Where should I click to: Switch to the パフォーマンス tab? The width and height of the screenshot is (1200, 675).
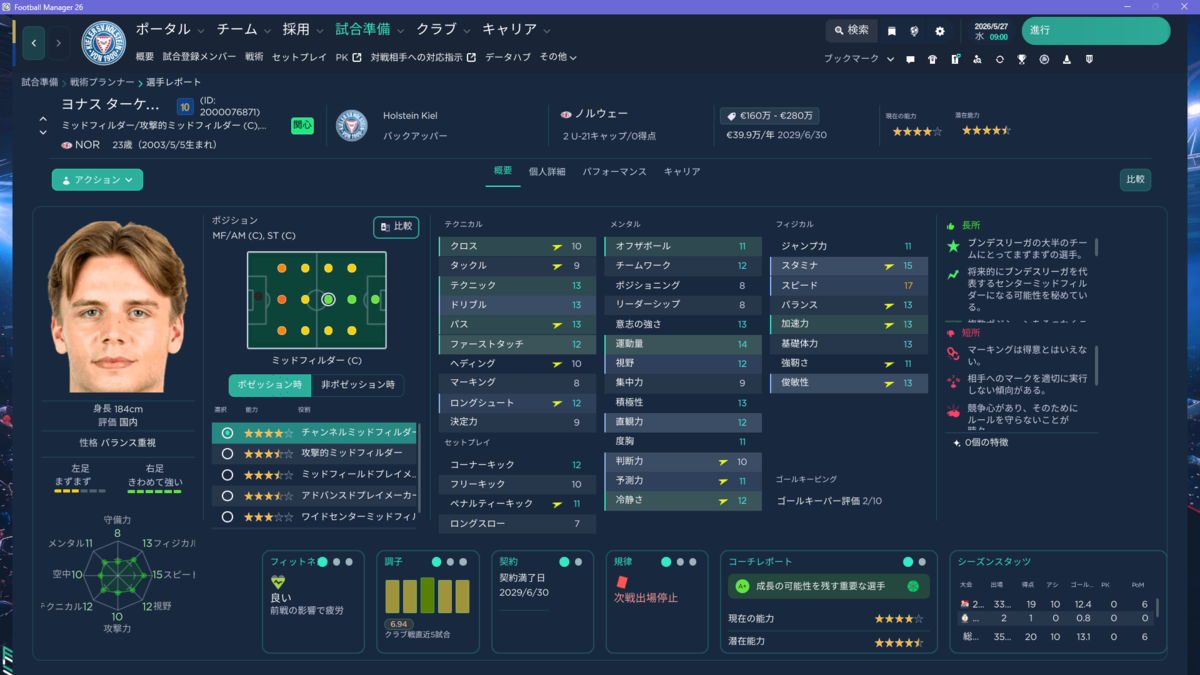pos(614,172)
